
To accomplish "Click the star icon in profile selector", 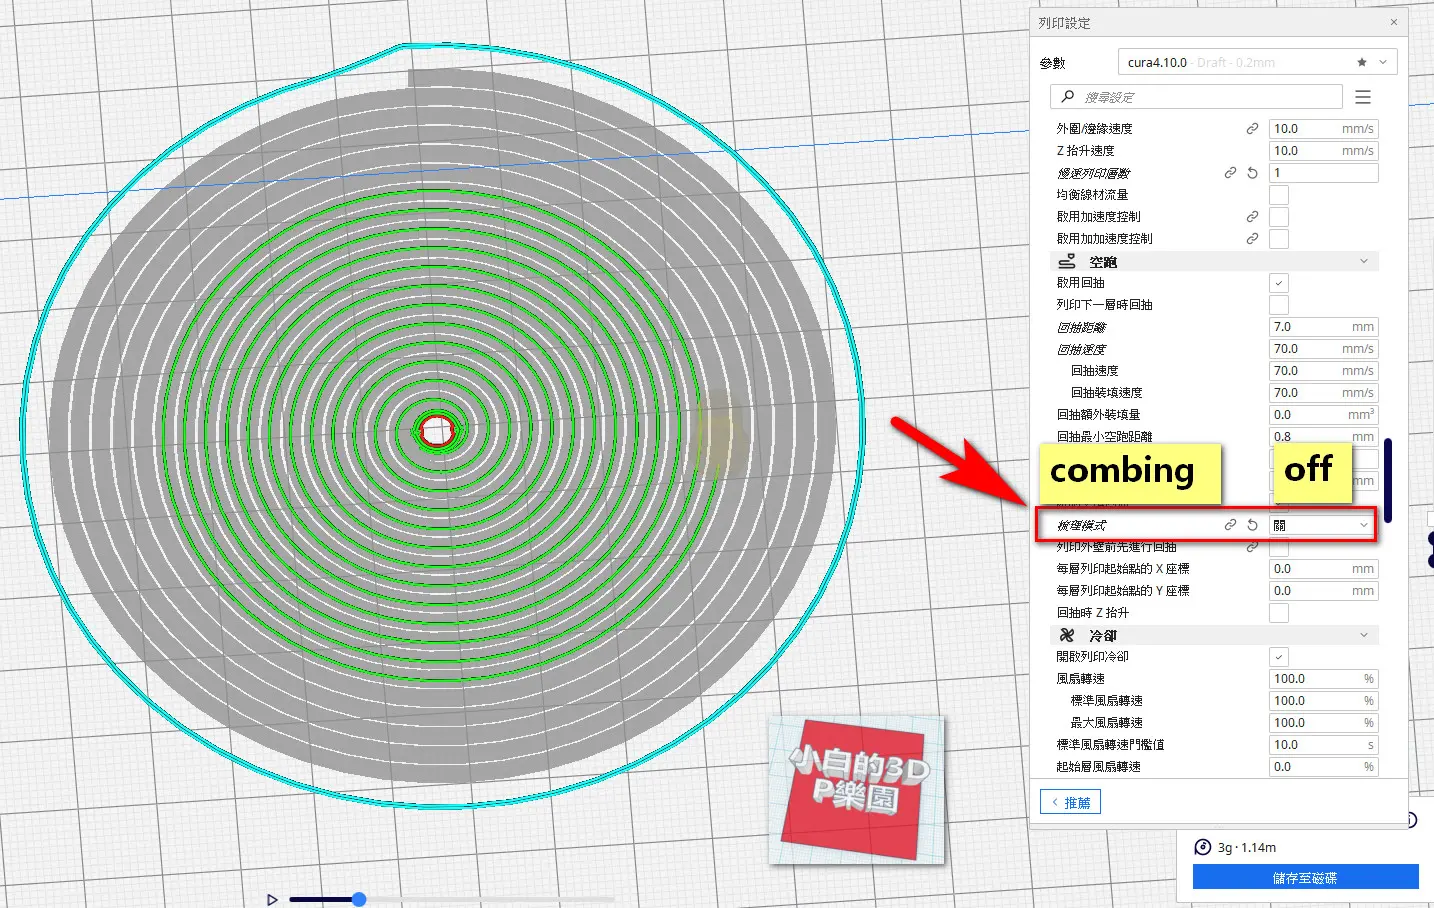I will tap(1362, 62).
